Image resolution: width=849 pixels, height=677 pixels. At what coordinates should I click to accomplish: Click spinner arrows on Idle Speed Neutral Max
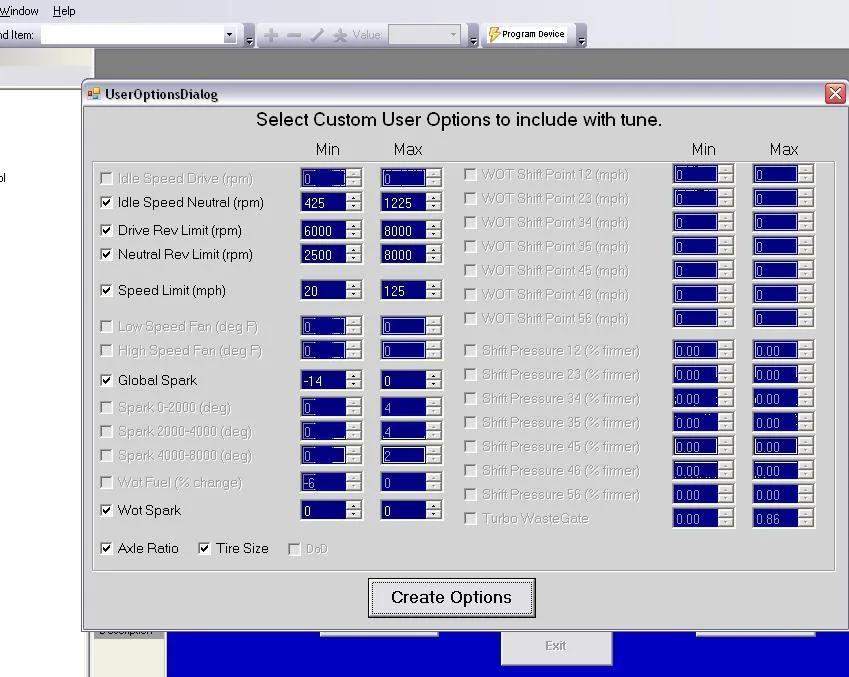(x=434, y=203)
